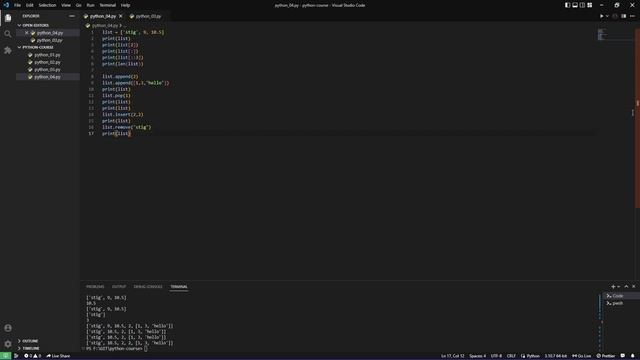Open the Search view in activity bar
The image size is (640, 360).
8,34
